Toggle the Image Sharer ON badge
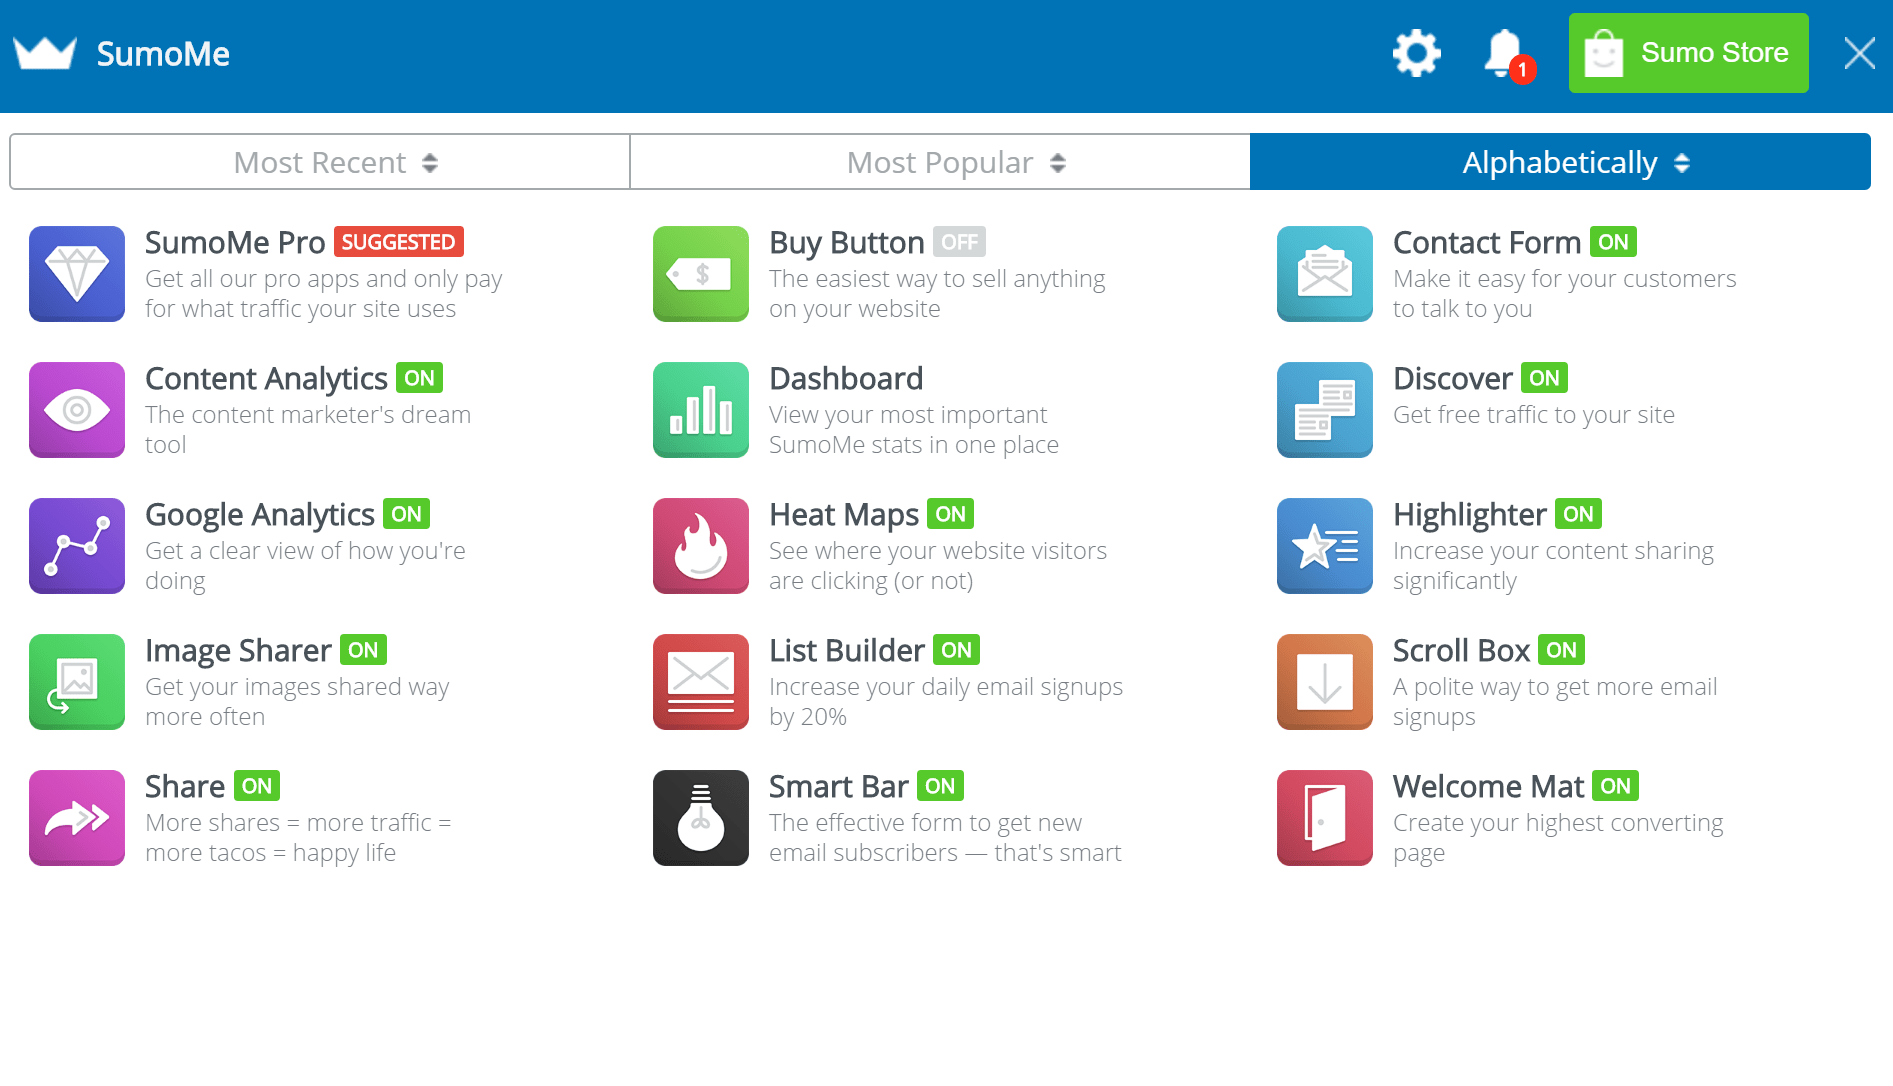This screenshot has height=1086, width=1893. (x=363, y=650)
